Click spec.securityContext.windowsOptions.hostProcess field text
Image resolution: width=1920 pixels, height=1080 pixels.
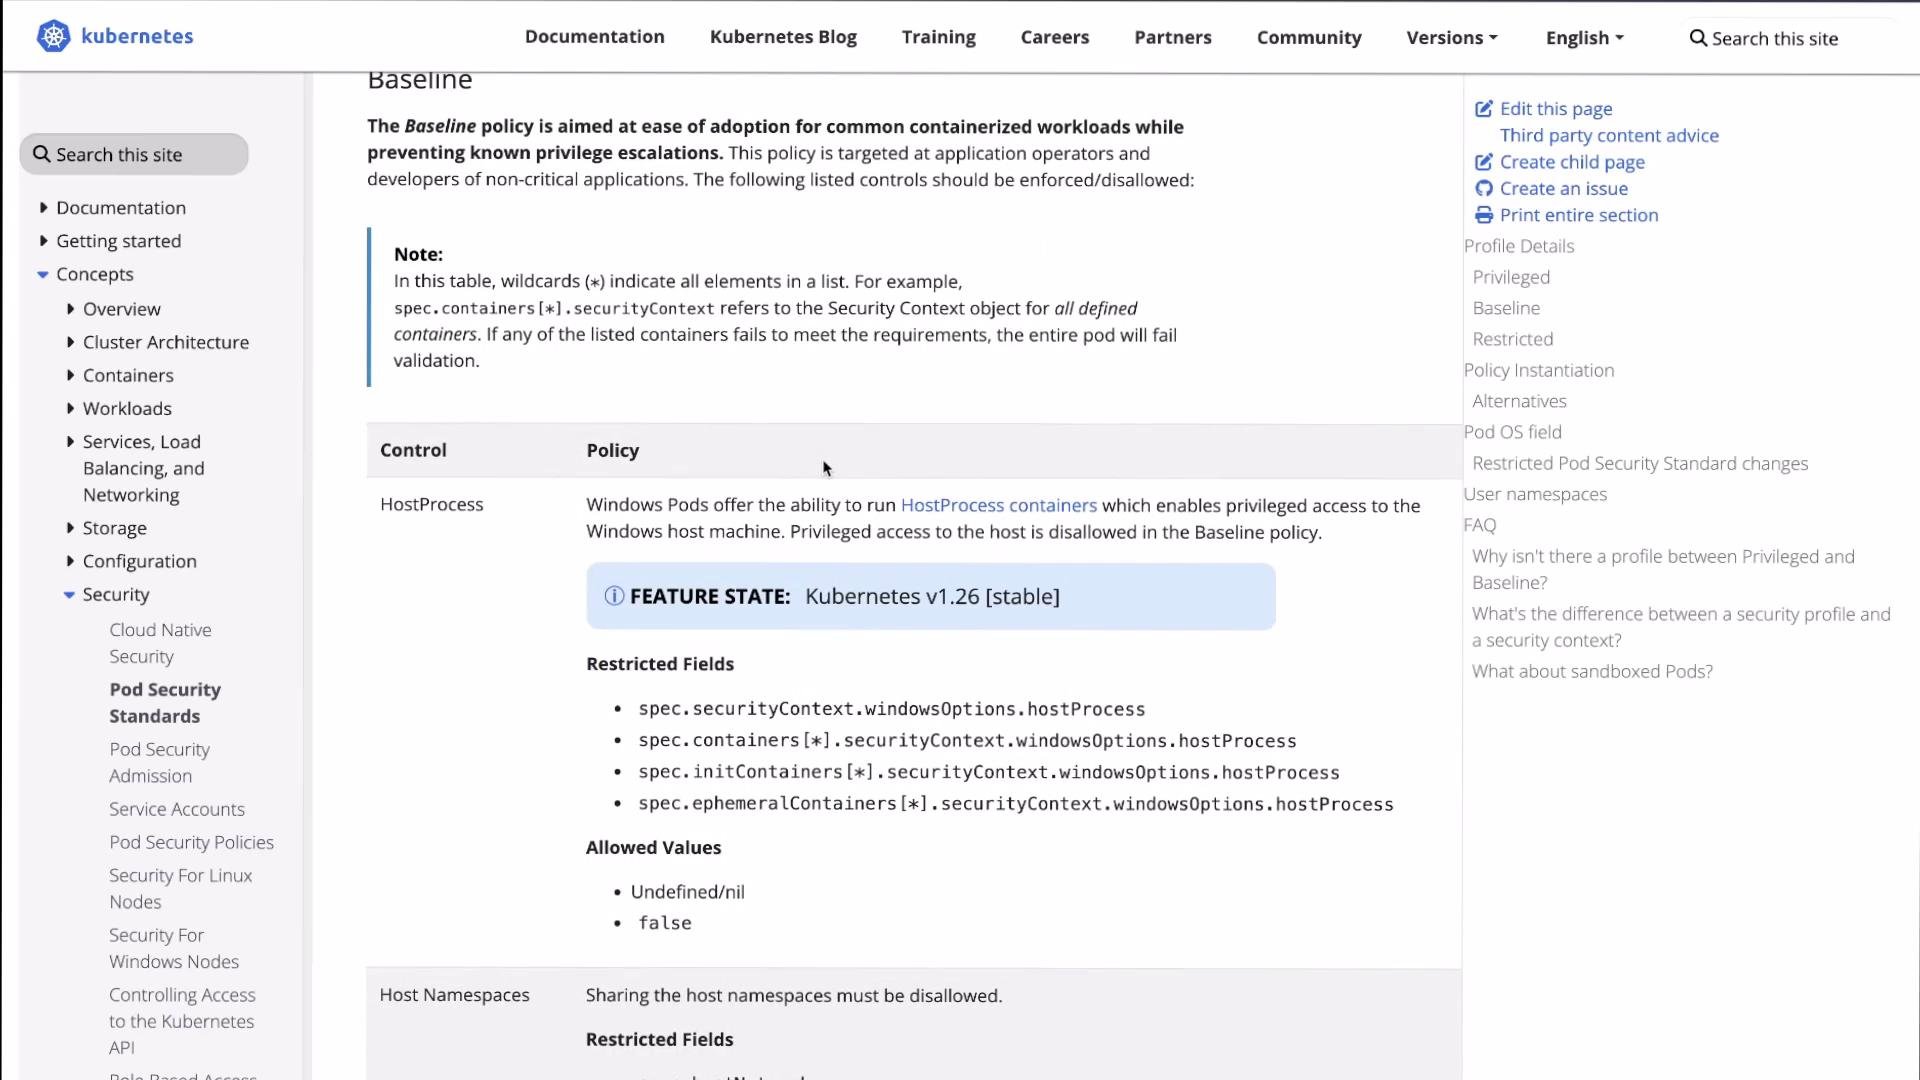(891, 709)
